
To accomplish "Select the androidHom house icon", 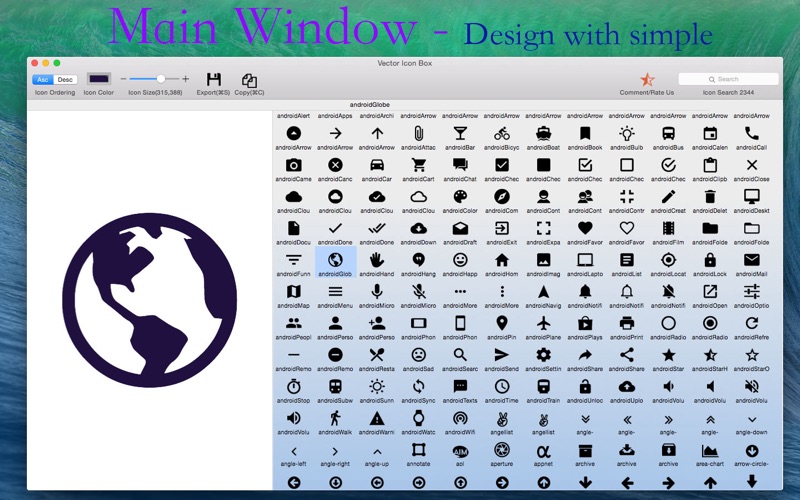I will [x=502, y=260].
